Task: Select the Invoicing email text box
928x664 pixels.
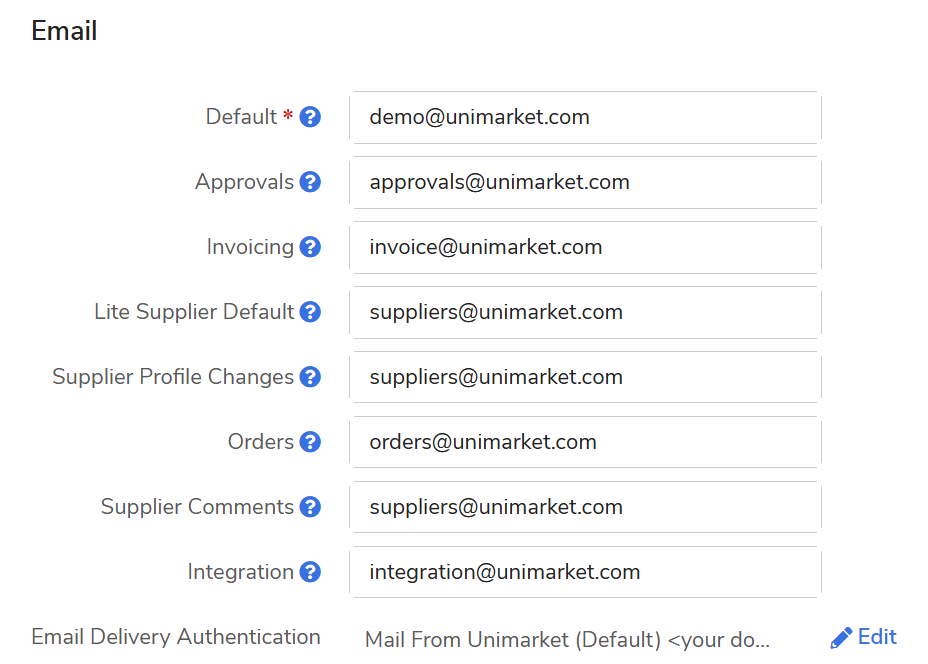Action: [x=585, y=247]
